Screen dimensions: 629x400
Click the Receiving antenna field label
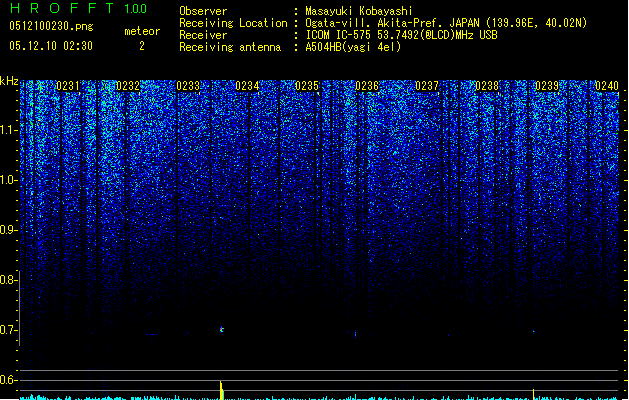[x=230, y=47]
